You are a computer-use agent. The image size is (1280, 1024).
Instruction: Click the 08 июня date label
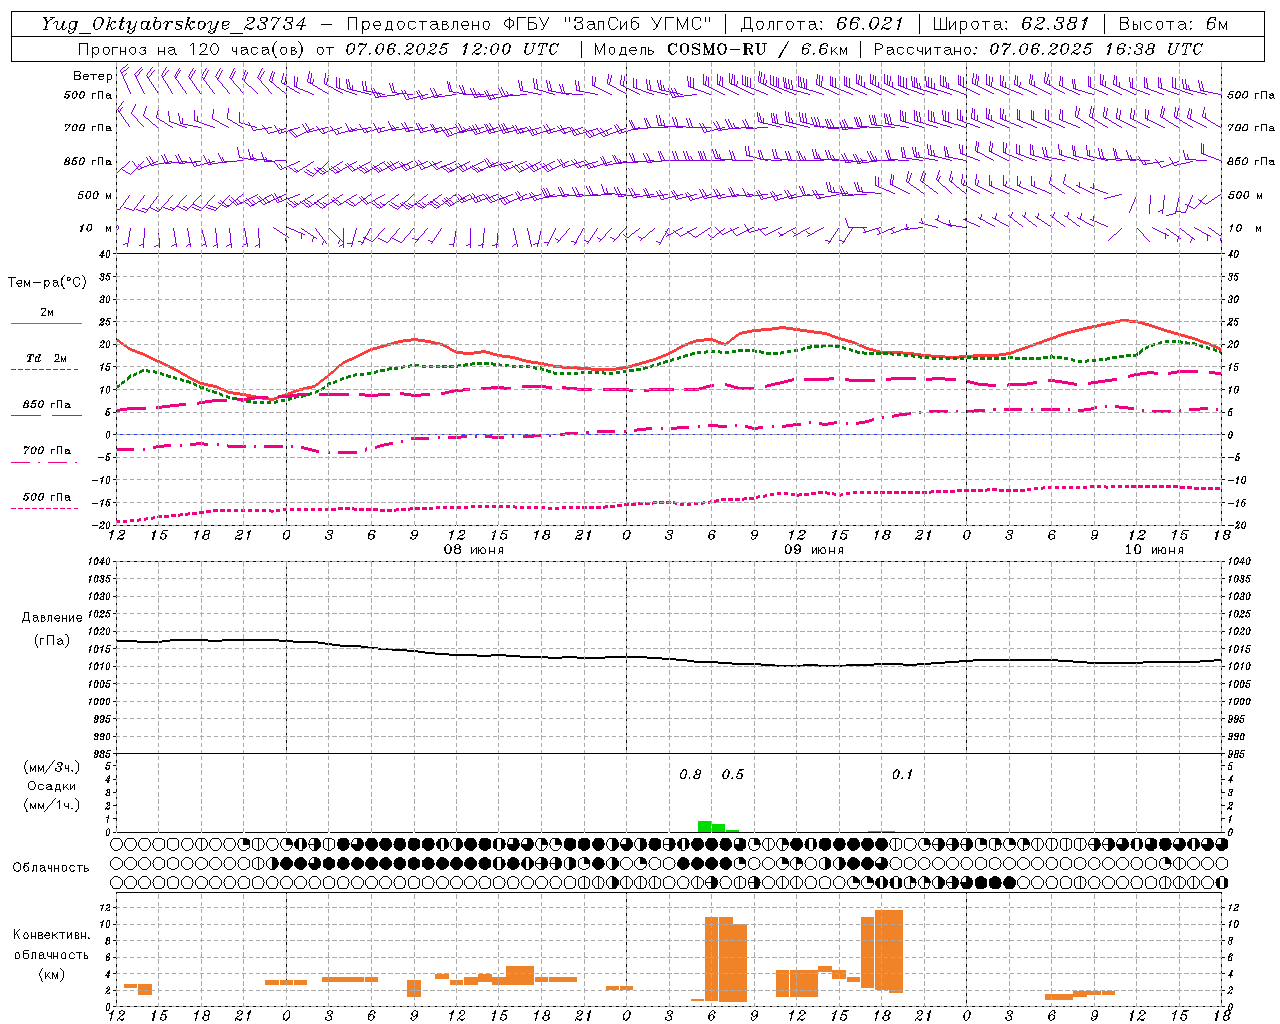point(474,550)
